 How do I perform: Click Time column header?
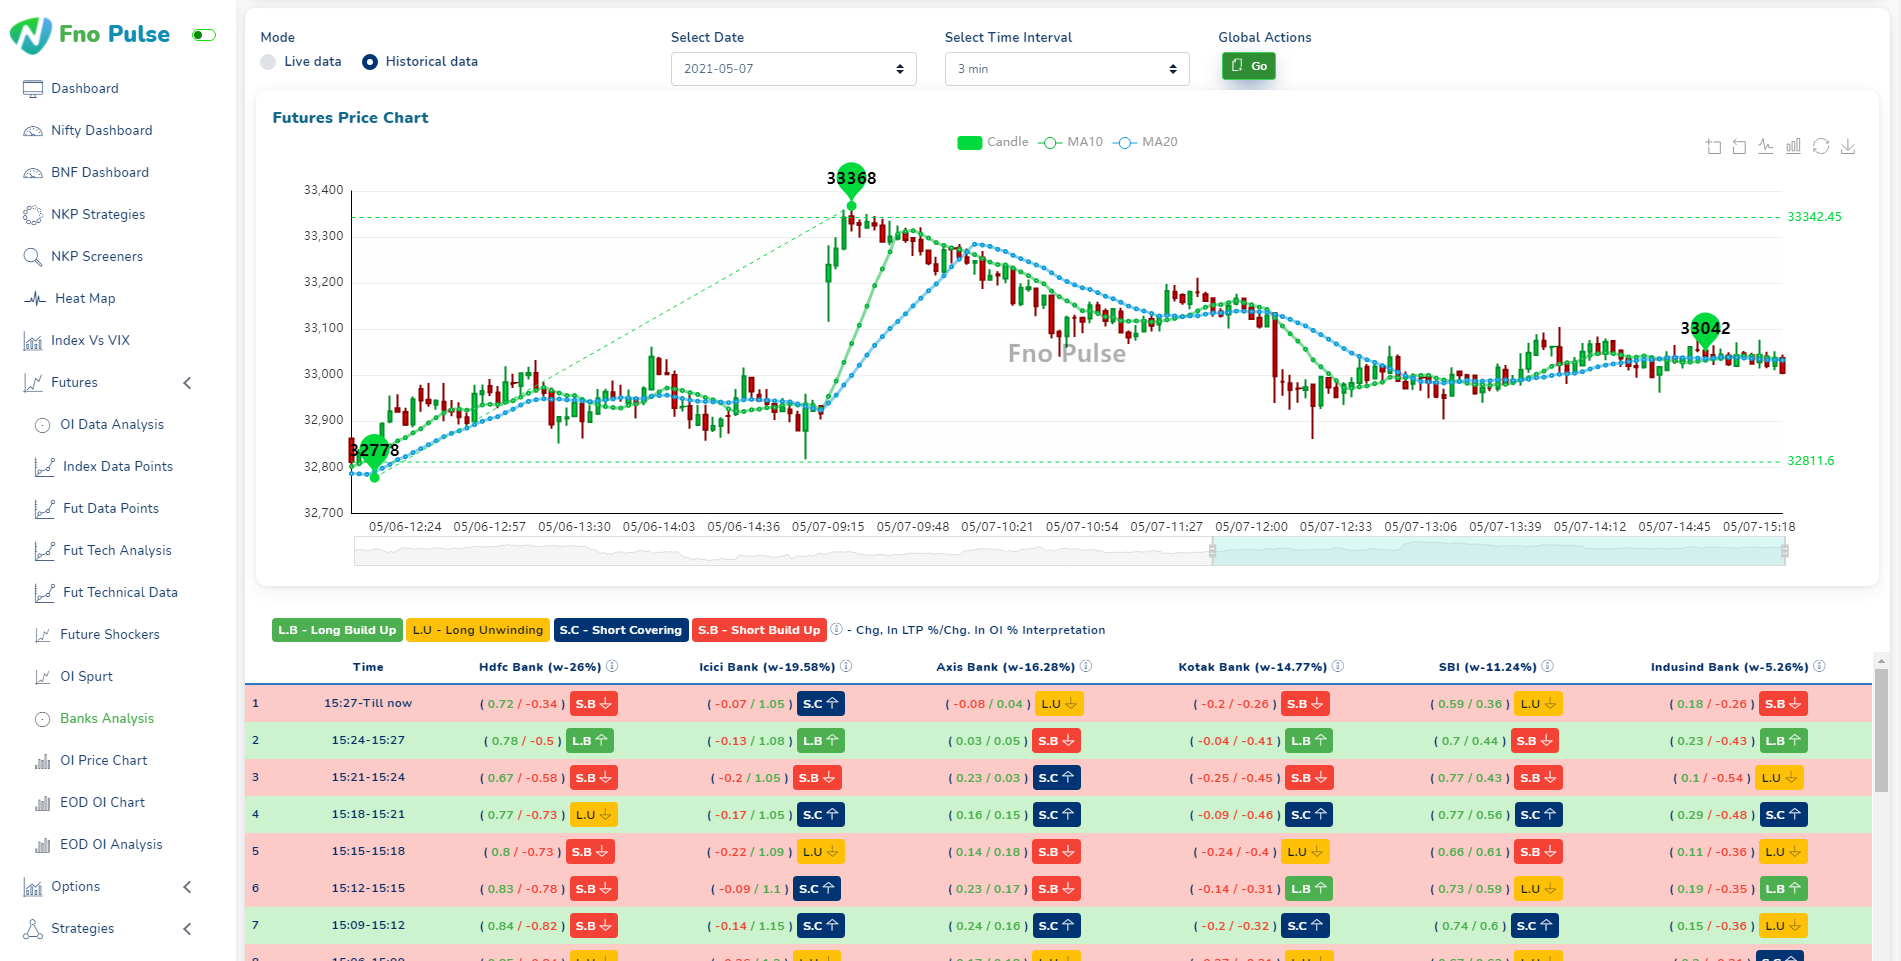pos(368,667)
